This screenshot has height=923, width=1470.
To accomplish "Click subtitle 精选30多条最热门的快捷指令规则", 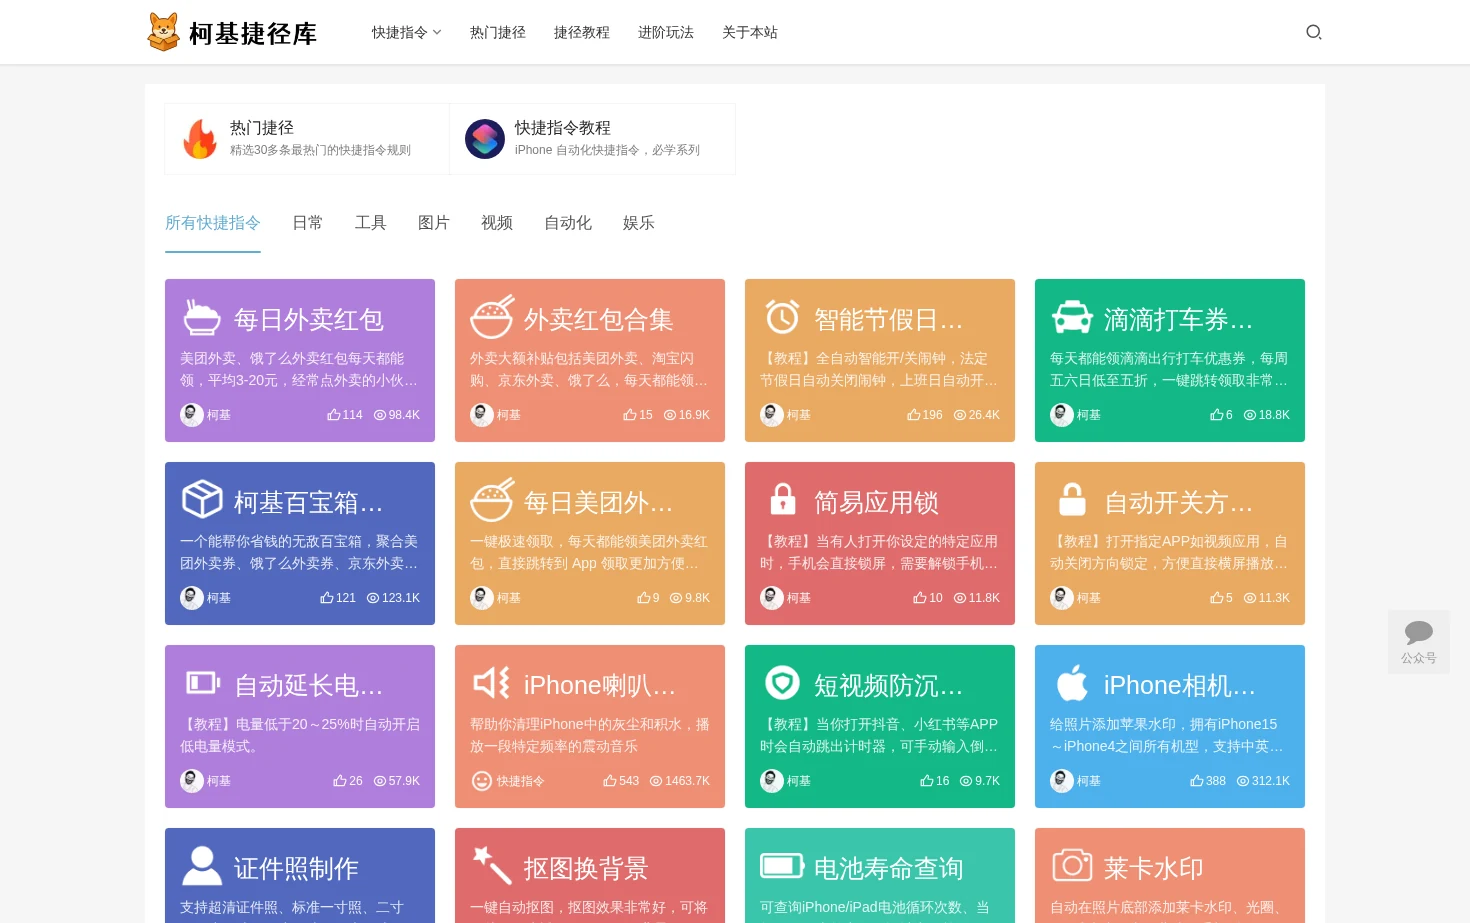I will pos(320,150).
